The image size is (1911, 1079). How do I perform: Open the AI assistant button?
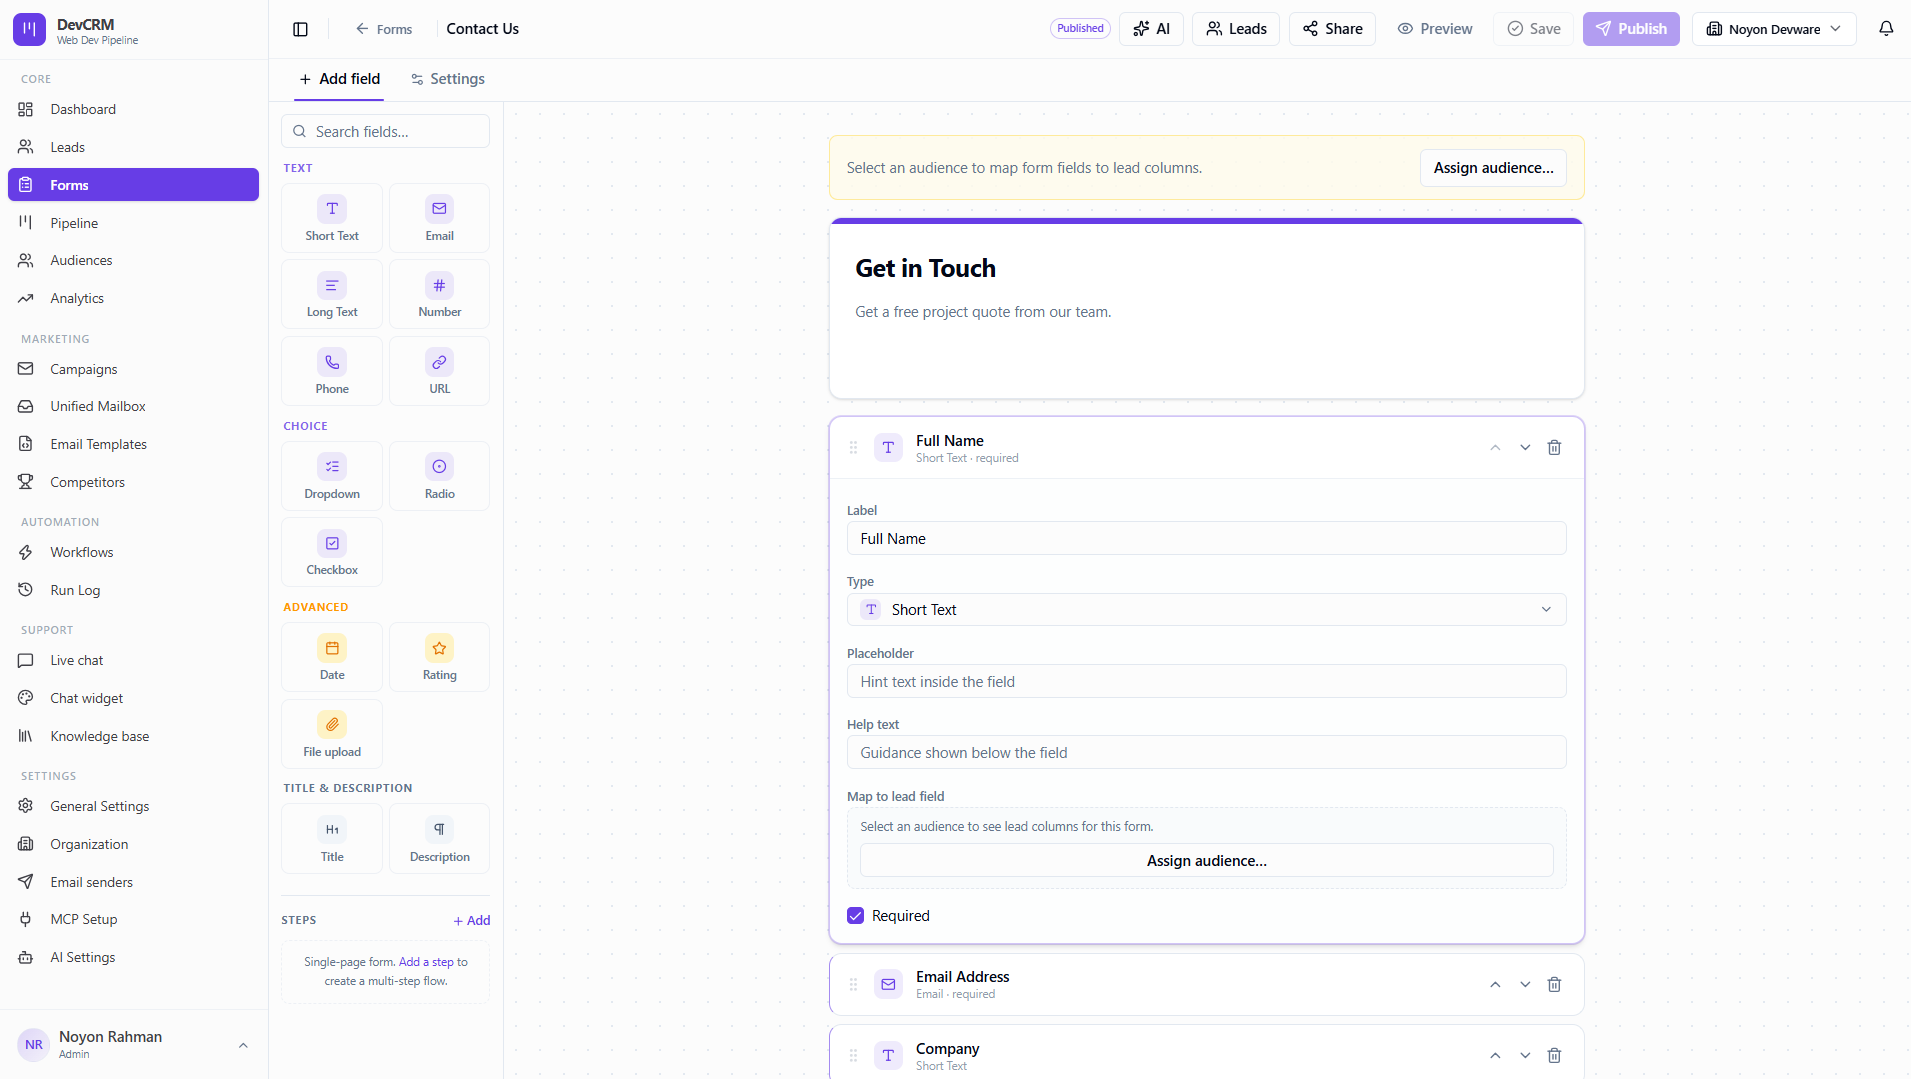click(1151, 29)
